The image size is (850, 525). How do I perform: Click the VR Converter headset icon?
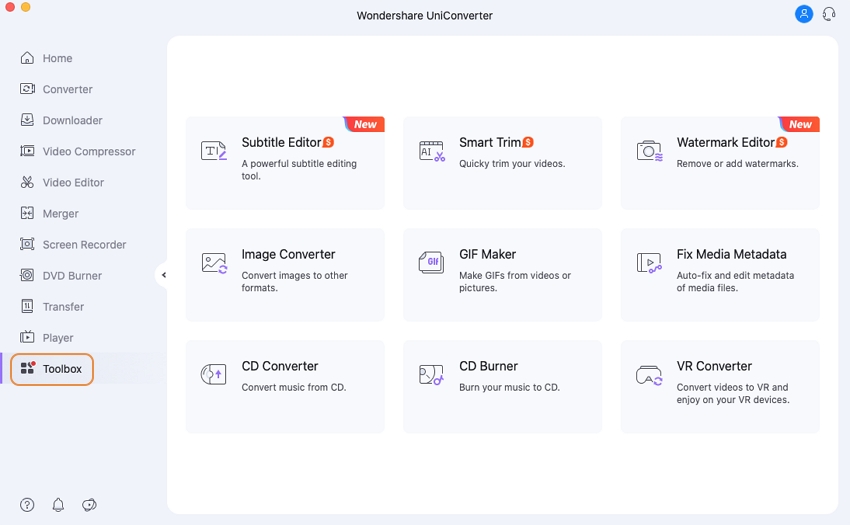(x=649, y=375)
